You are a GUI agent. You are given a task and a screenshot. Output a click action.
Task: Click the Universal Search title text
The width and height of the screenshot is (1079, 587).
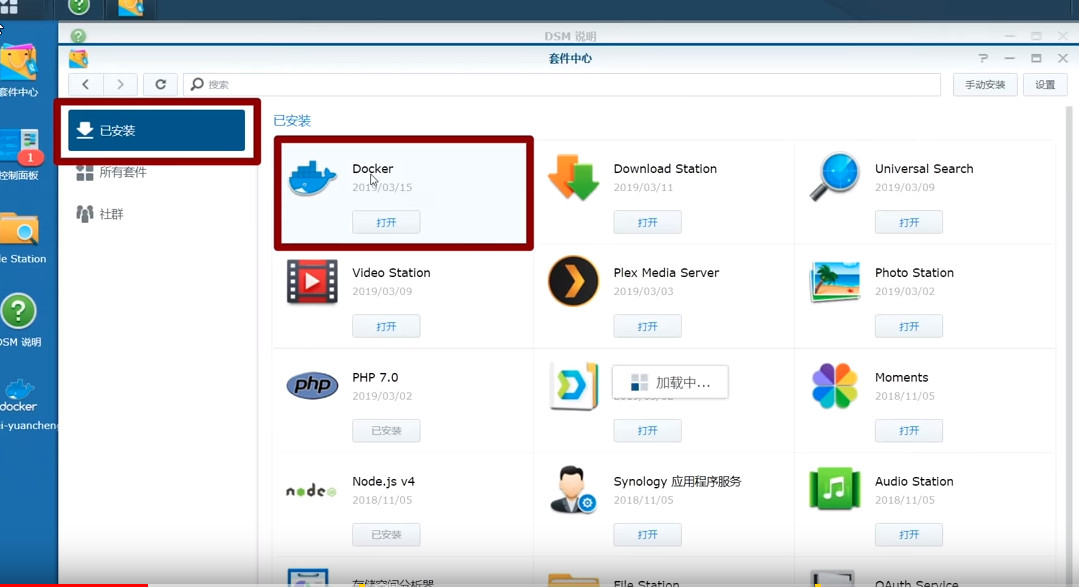[x=923, y=169]
